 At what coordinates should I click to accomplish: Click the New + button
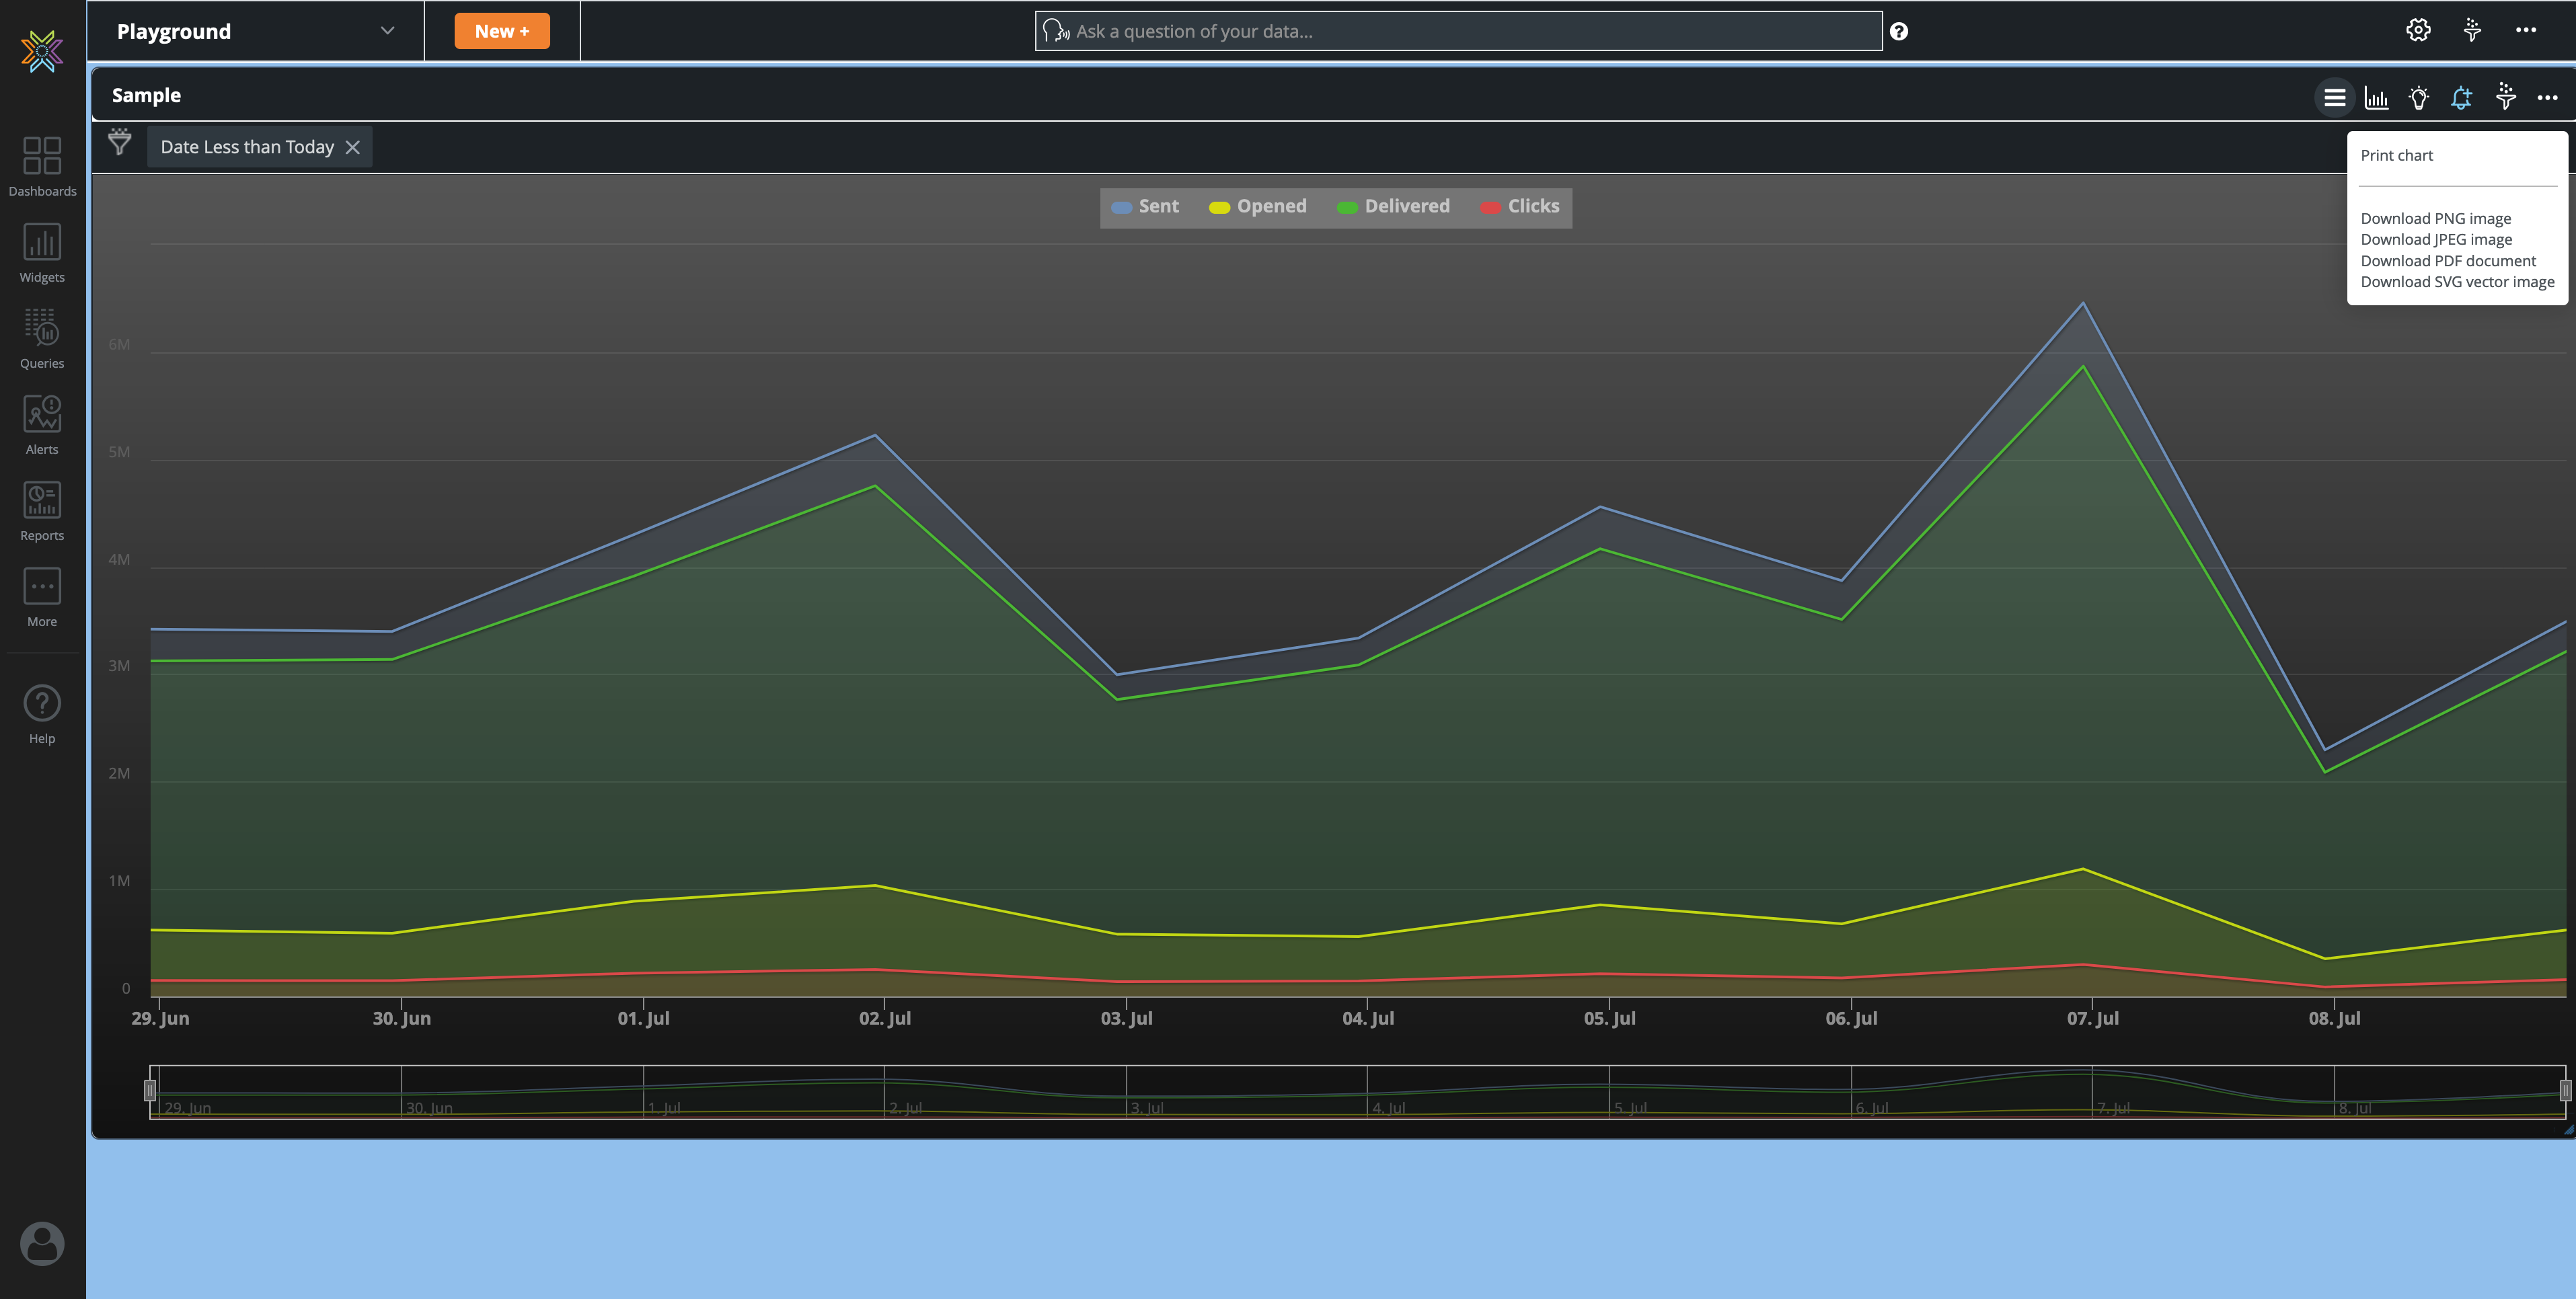tap(502, 31)
